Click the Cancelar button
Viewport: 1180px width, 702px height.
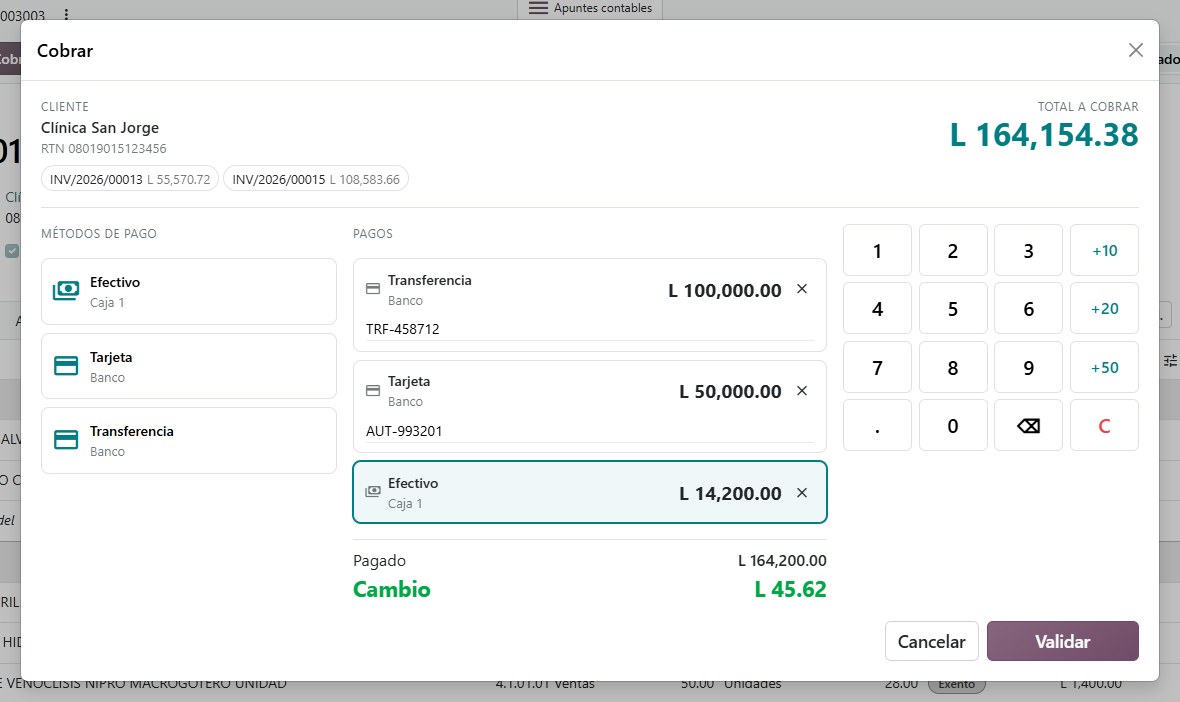[x=932, y=641]
